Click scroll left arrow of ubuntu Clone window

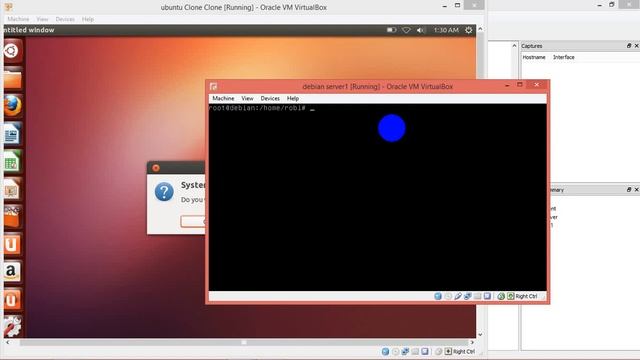click(x=8, y=342)
